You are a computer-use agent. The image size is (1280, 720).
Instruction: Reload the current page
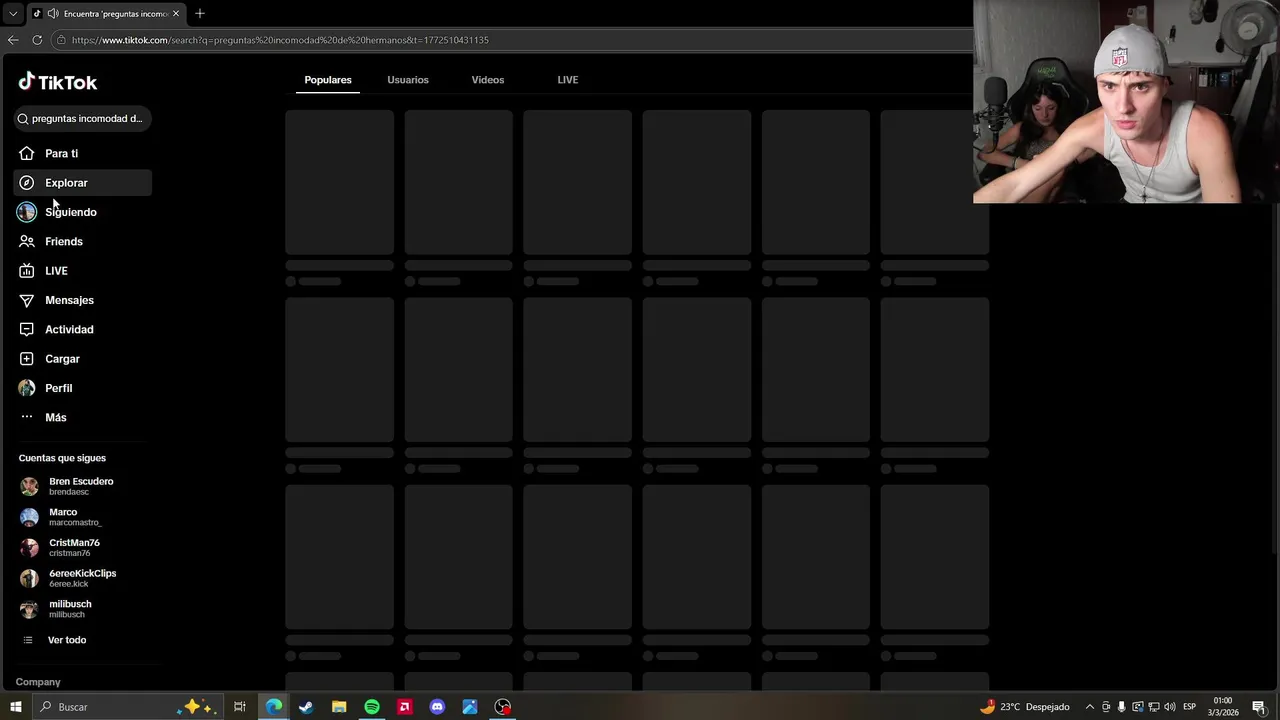[37, 40]
